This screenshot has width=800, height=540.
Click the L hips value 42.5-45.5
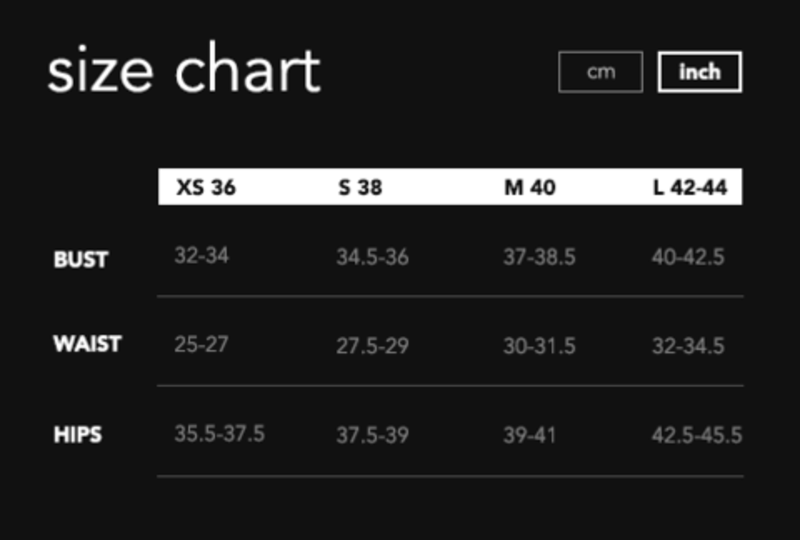[x=696, y=435]
